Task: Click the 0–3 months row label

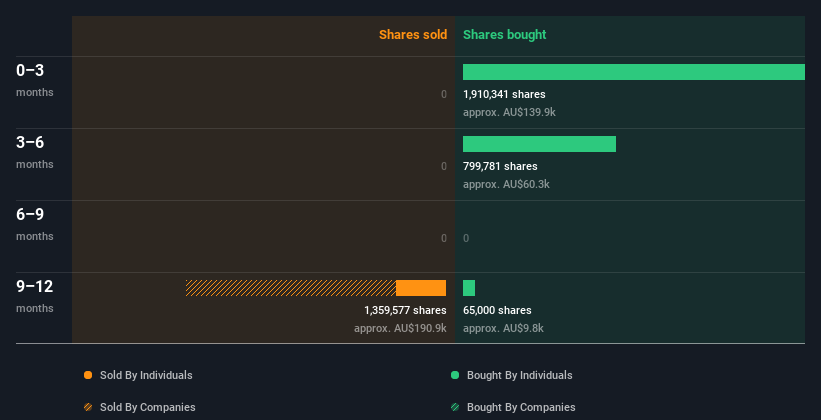Action: point(35,80)
